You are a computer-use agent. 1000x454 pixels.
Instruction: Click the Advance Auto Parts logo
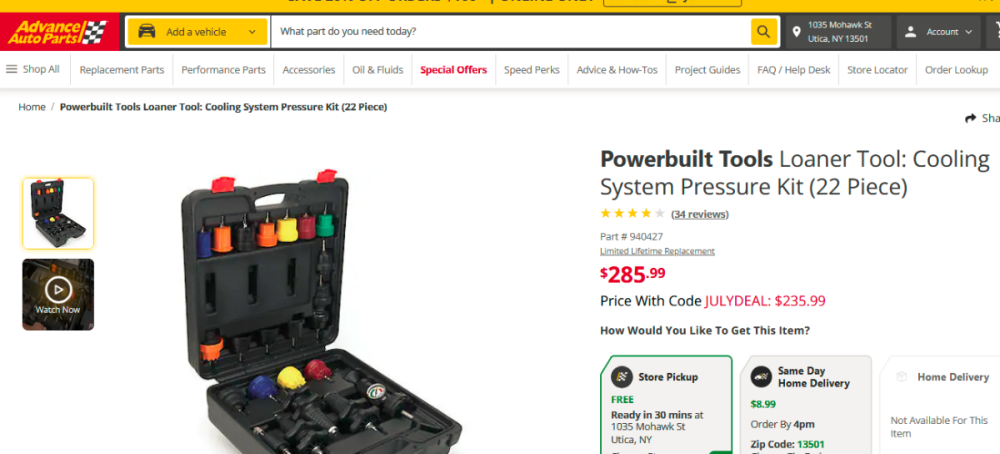coord(61,32)
